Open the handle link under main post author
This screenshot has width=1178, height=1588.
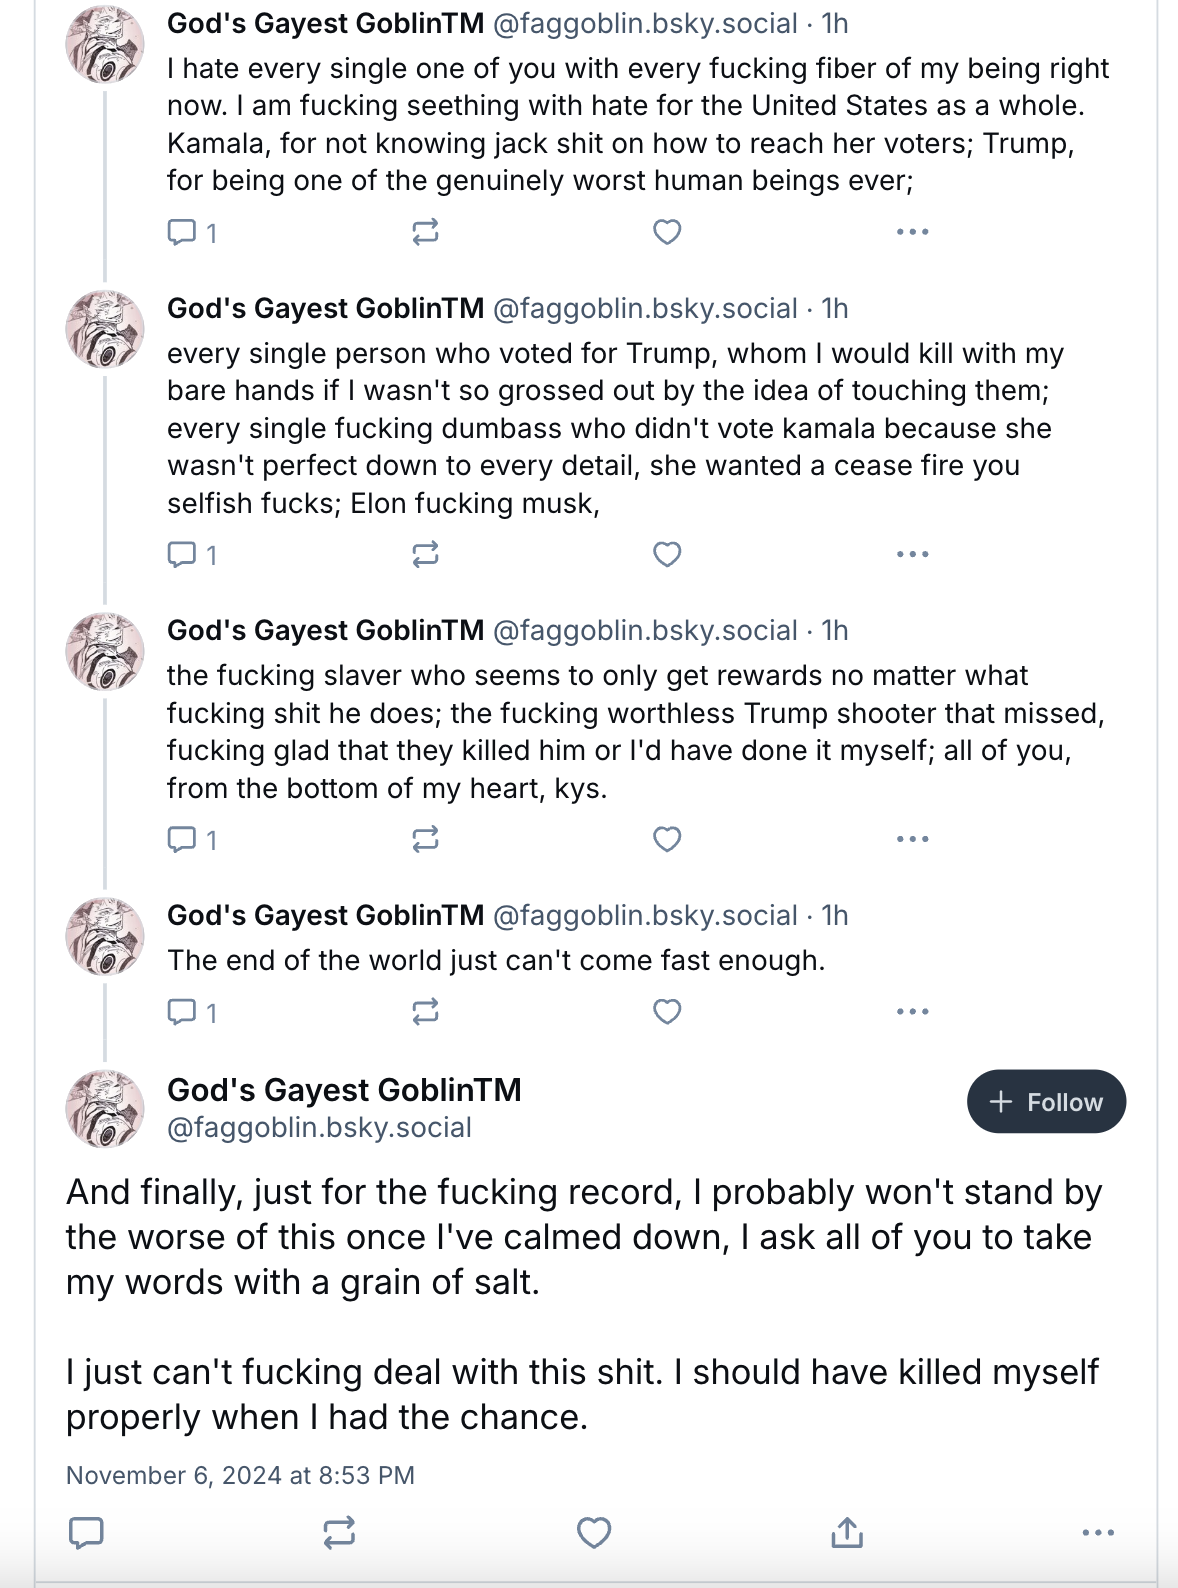click(319, 1128)
